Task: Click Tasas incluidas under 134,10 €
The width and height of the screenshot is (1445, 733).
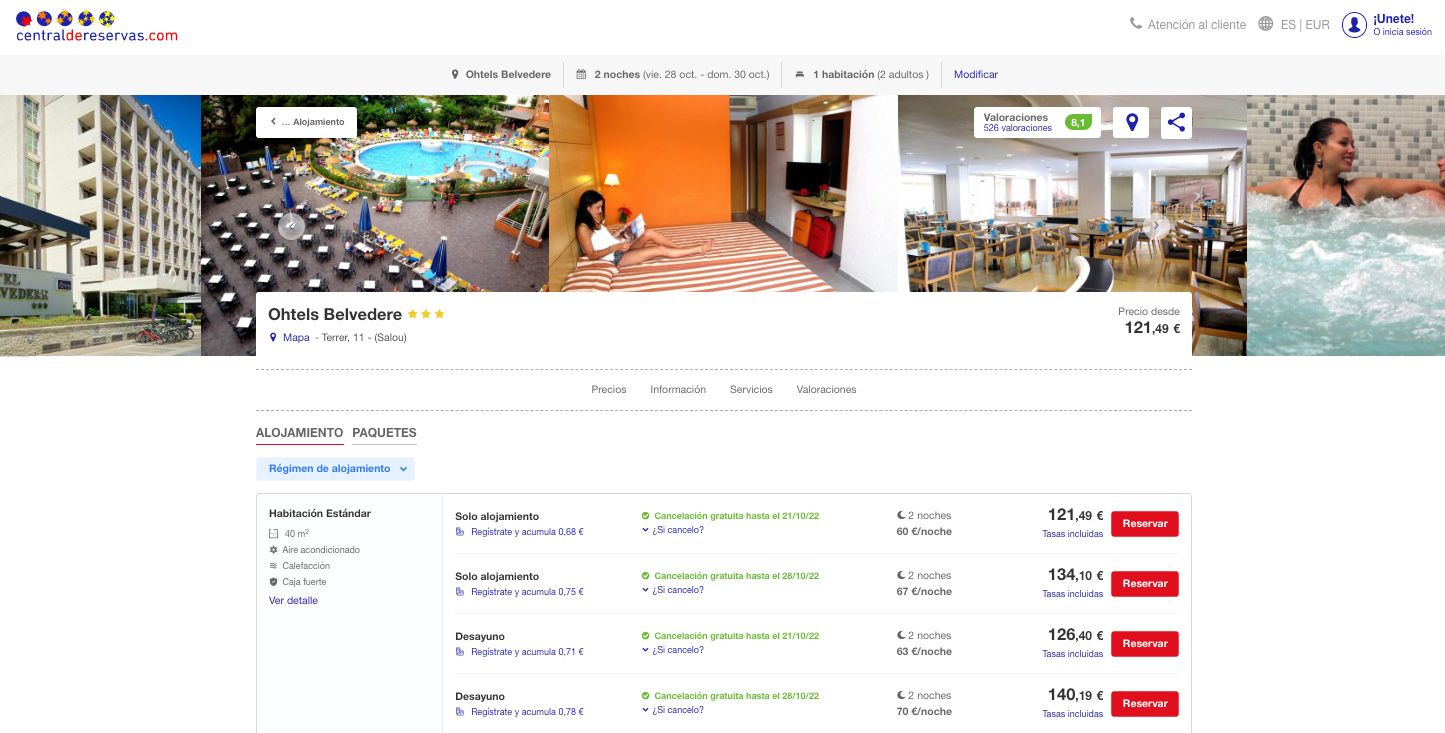Action: click(1072, 594)
